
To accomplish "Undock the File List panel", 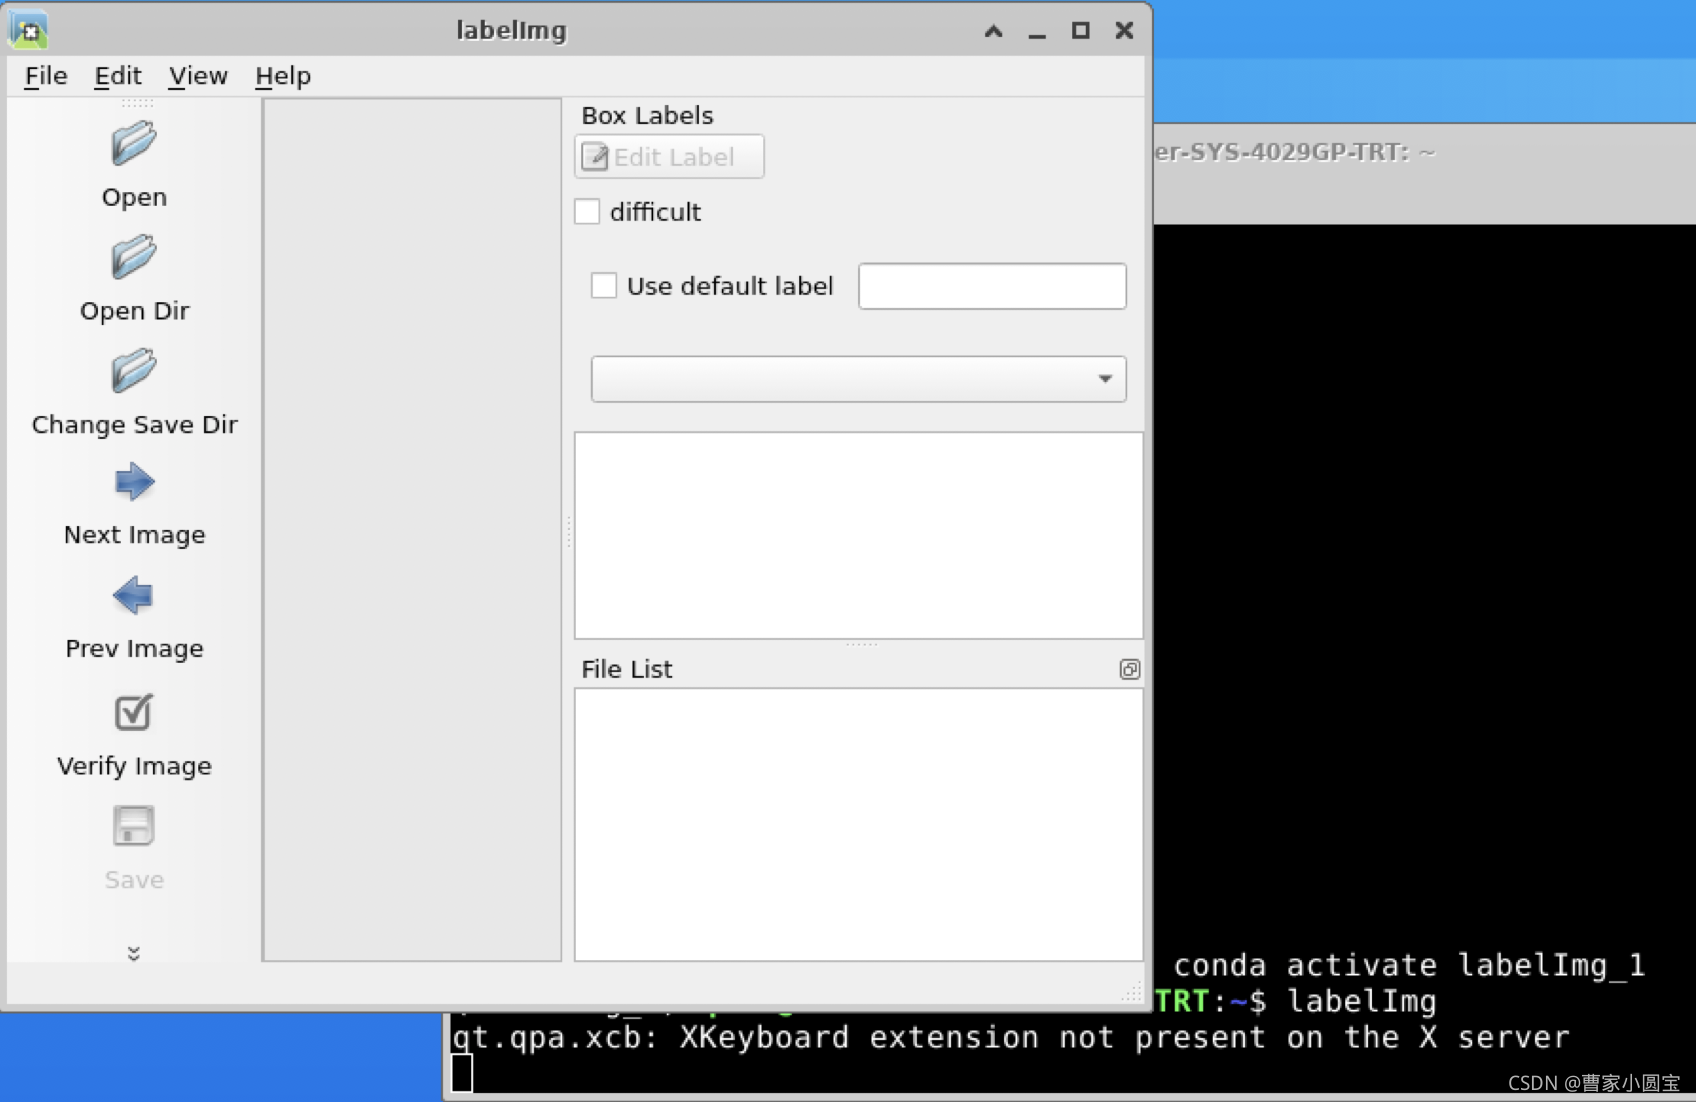I will point(1129,669).
